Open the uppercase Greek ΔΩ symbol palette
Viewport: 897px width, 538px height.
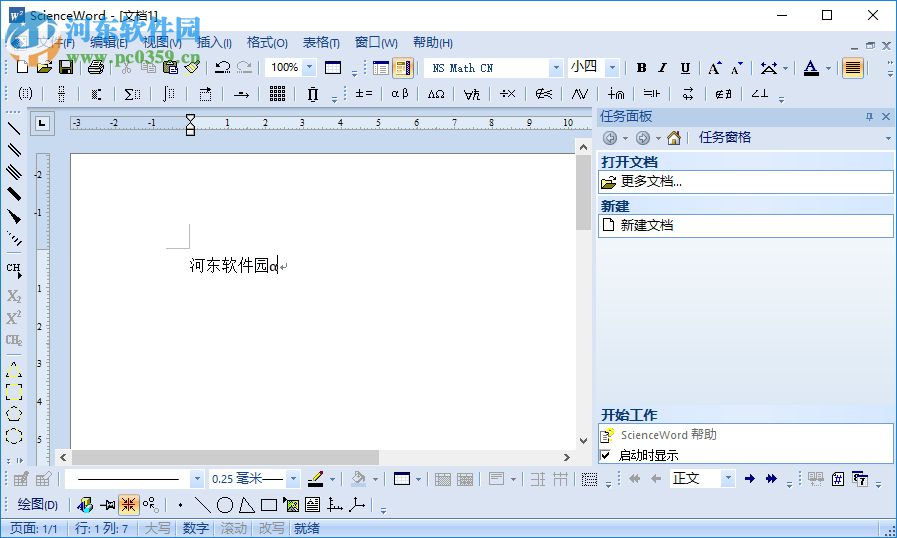tap(436, 94)
